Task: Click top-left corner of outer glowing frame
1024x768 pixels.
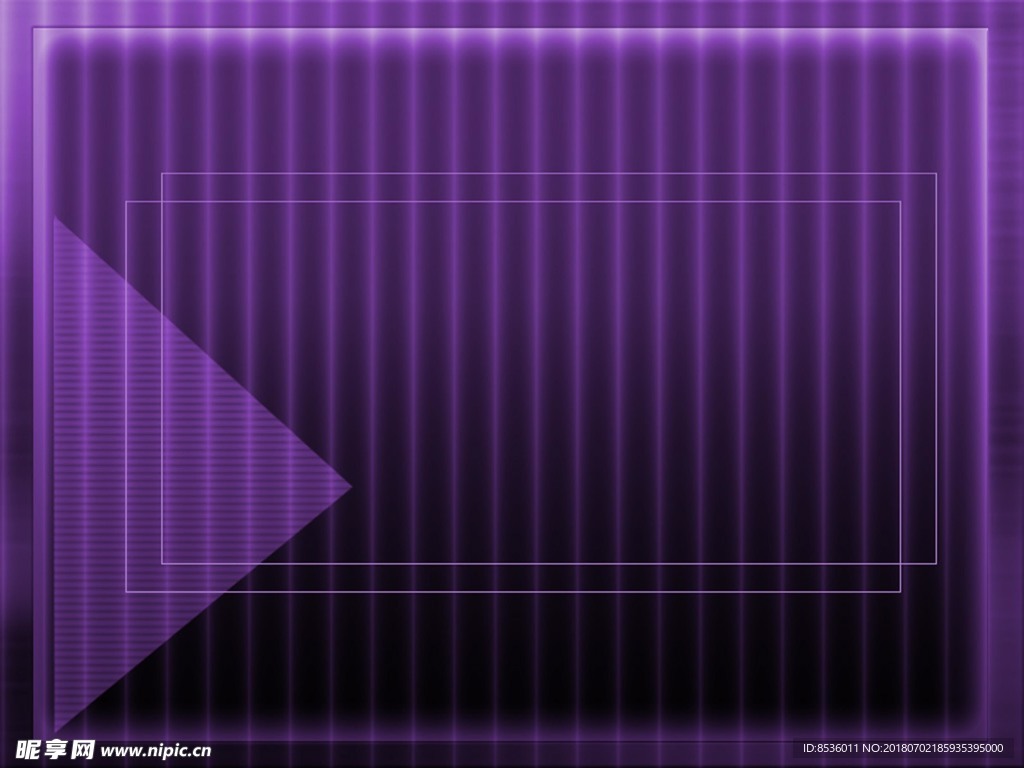Action: (34, 29)
